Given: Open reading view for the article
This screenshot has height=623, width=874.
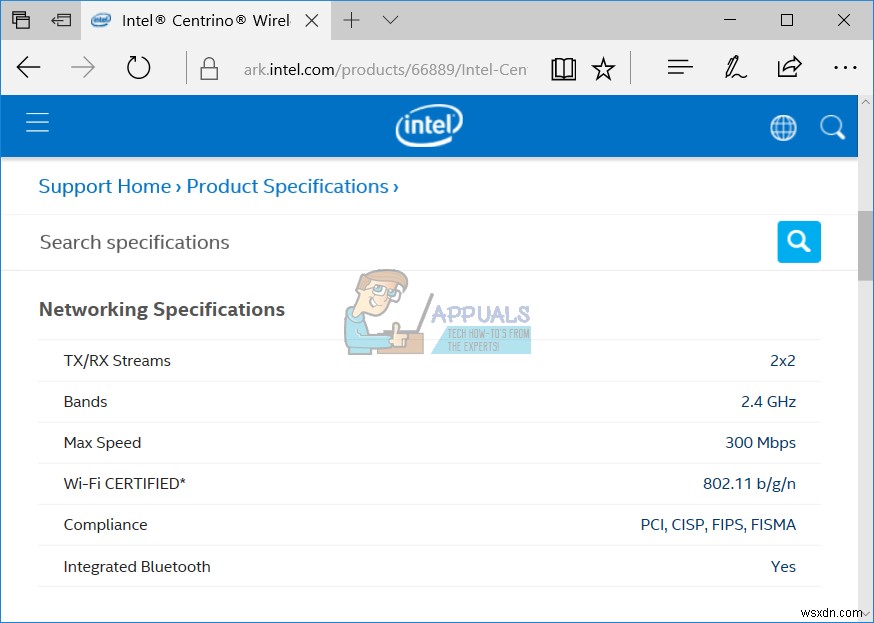Looking at the screenshot, I should 563,68.
